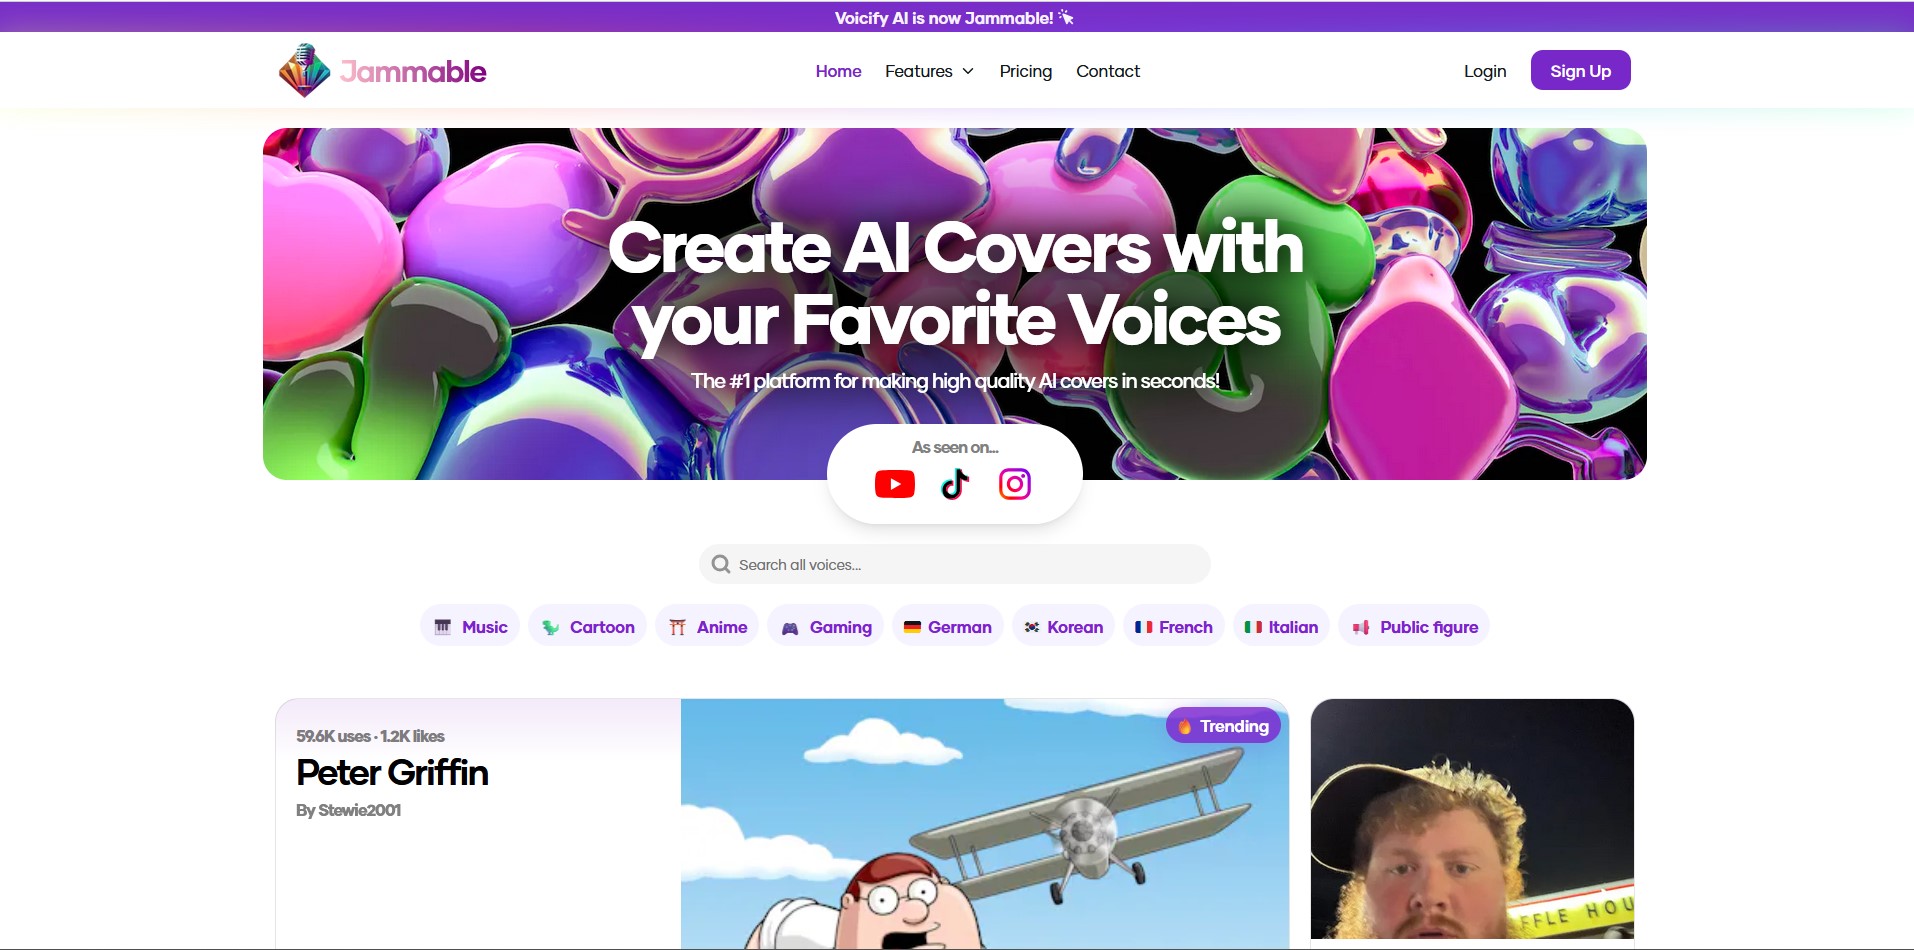The height and width of the screenshot is (950, 1914).
Task: Click the fire icon on the Trending badge
Action: (1184, 727)
